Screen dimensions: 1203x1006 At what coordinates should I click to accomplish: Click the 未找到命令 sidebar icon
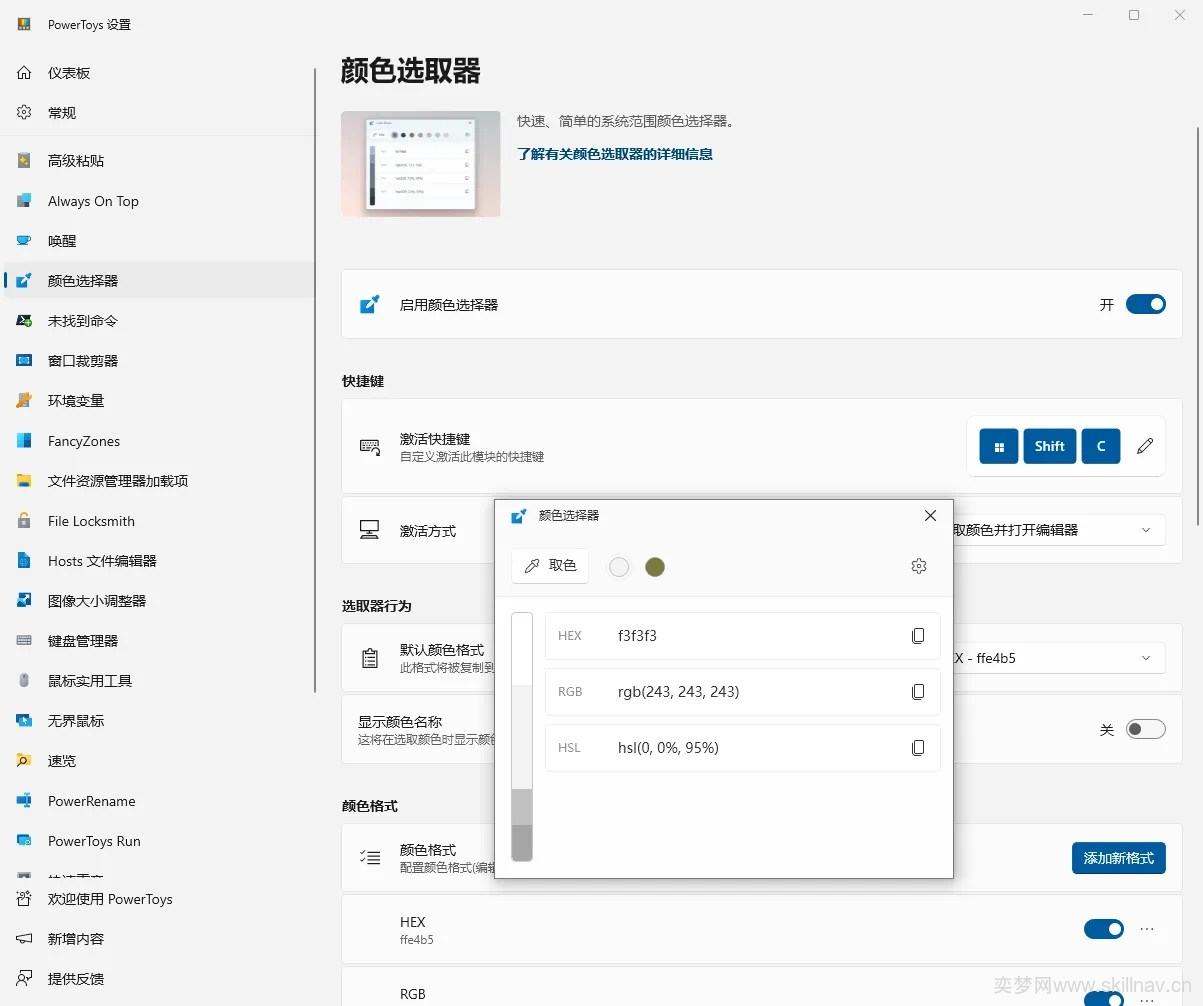(x=24, y=321)
